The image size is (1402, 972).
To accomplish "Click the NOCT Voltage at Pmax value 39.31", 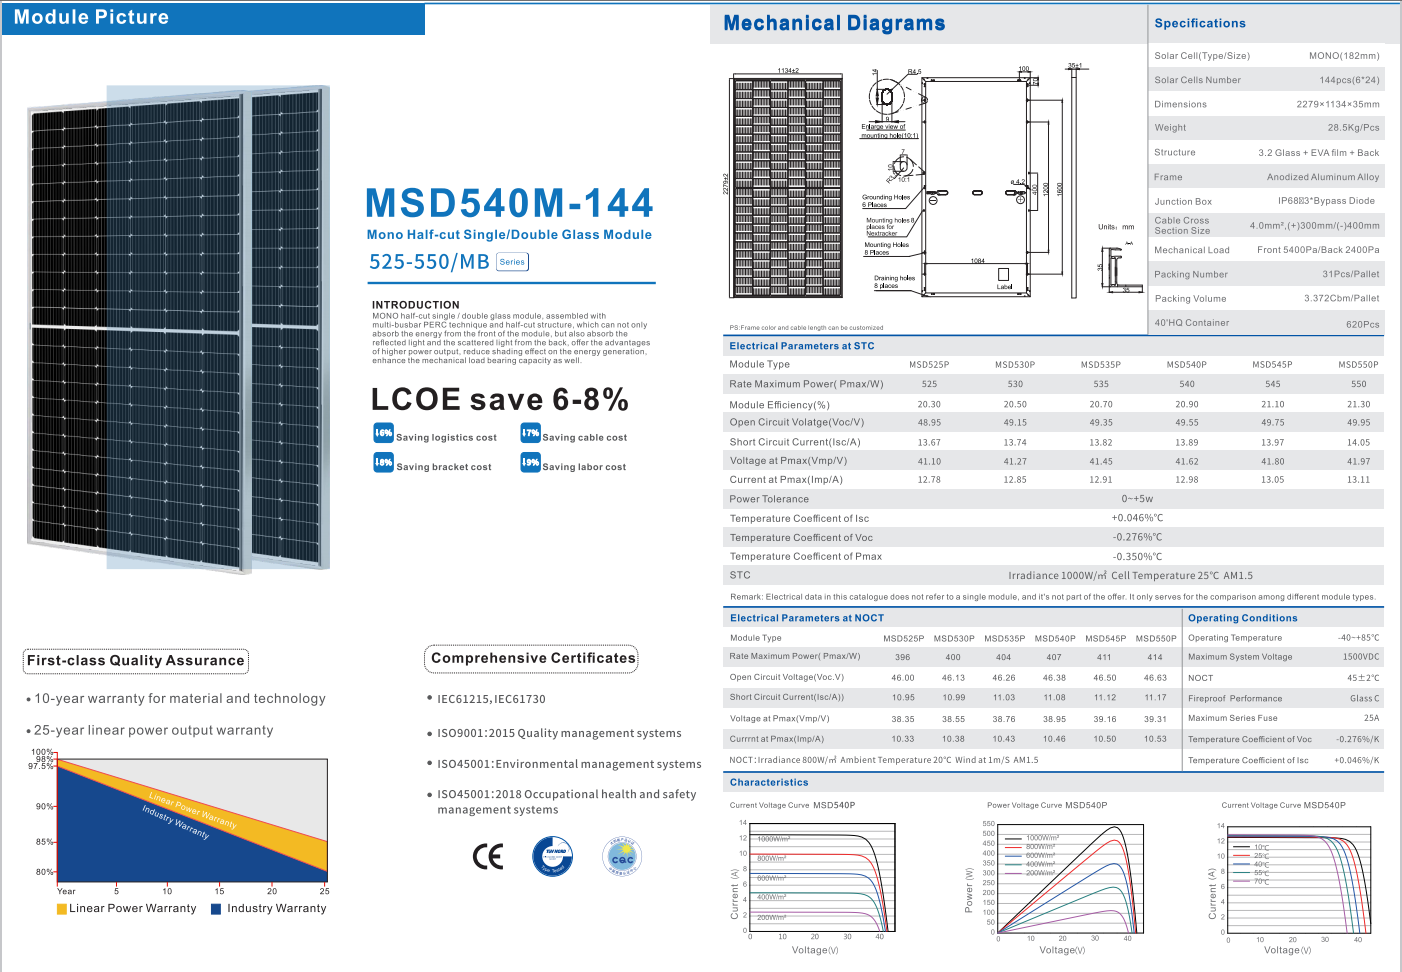I will [1155, 719].
